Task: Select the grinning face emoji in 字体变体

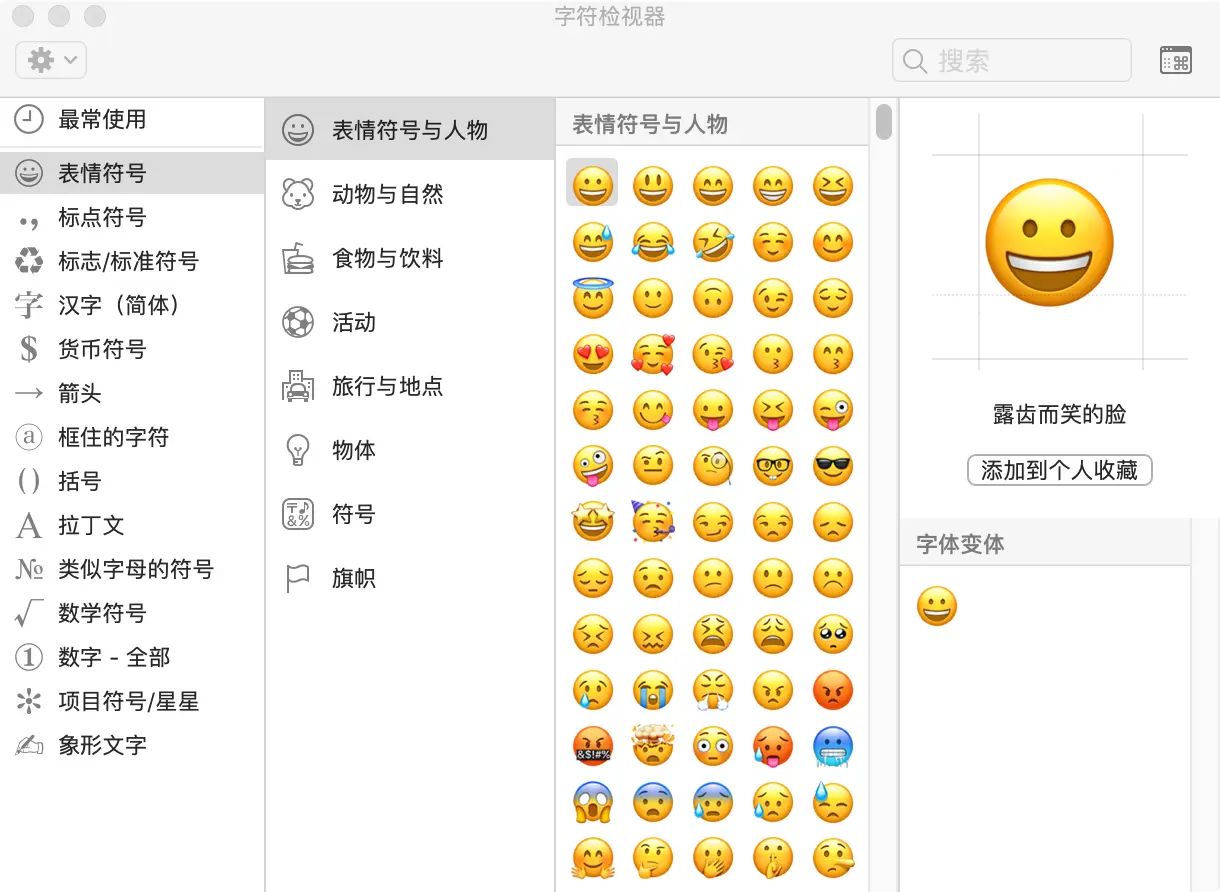Action: click(x=937, y=606)
